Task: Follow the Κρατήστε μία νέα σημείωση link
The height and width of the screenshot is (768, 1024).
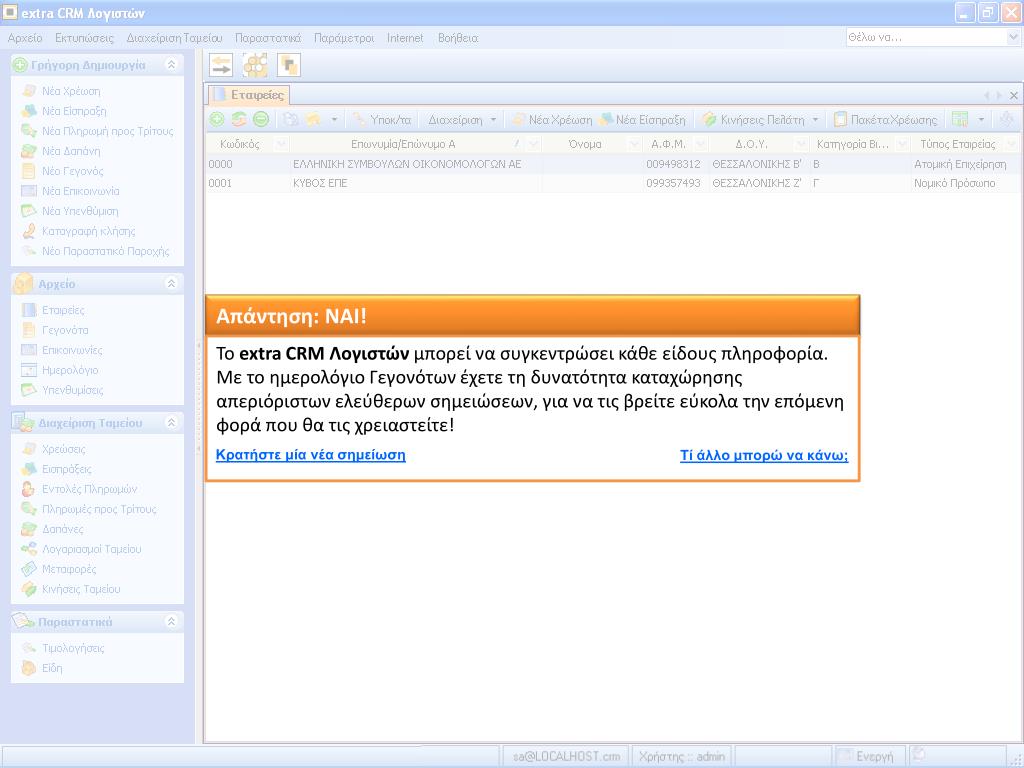Action: [311, 455]
